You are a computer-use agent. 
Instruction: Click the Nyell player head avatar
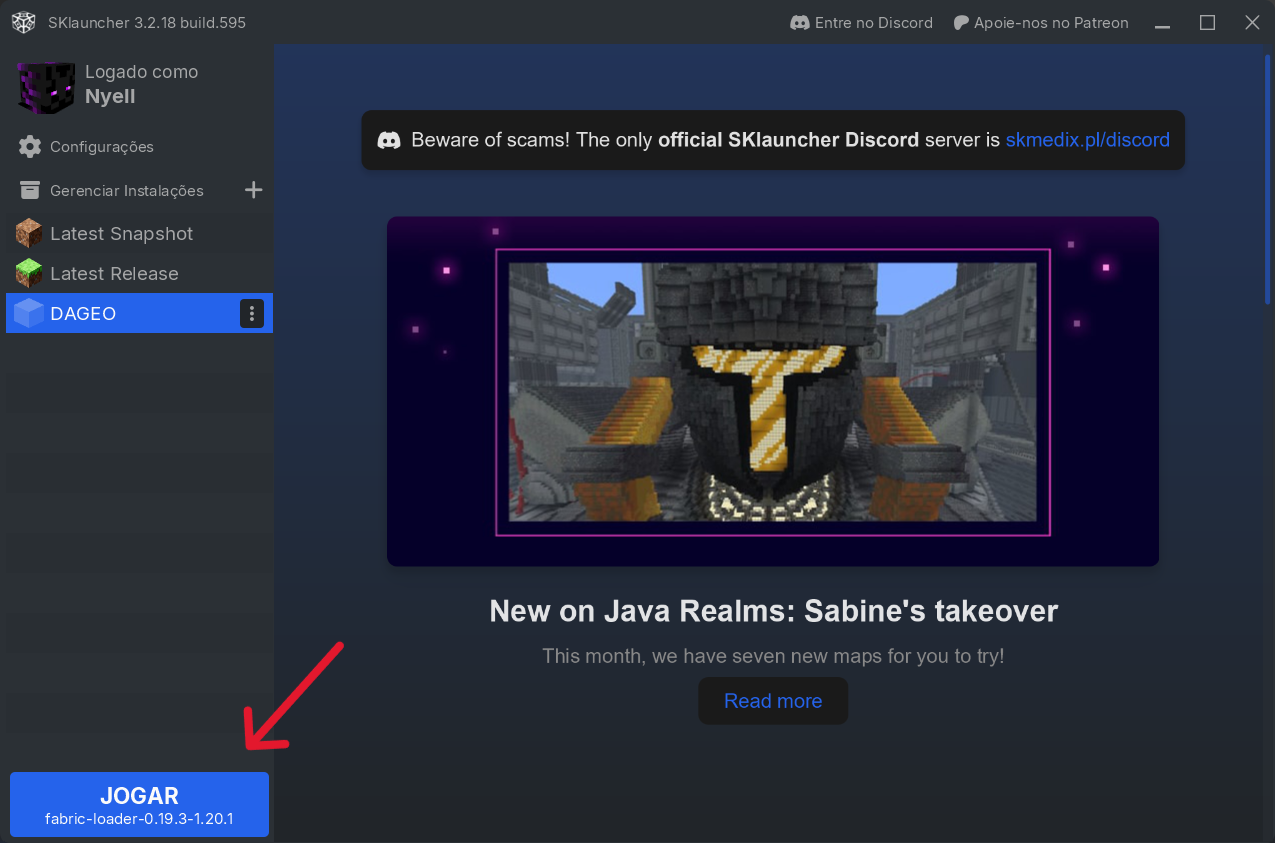[46, 86]
